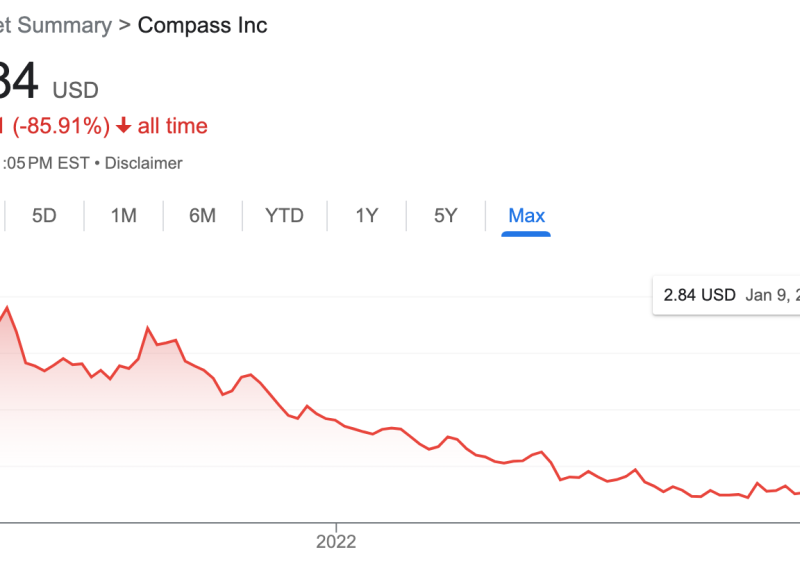Click the highest peak of the chart line

coord(7,307)
